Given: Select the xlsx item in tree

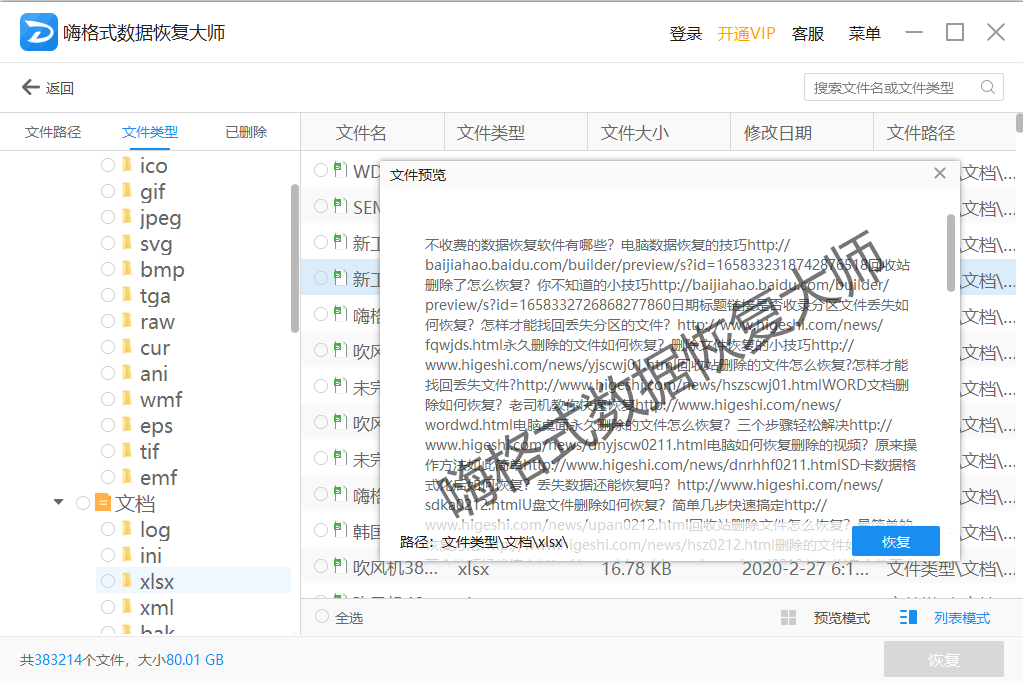Looking at the screenshot, I should click(194, 581).
